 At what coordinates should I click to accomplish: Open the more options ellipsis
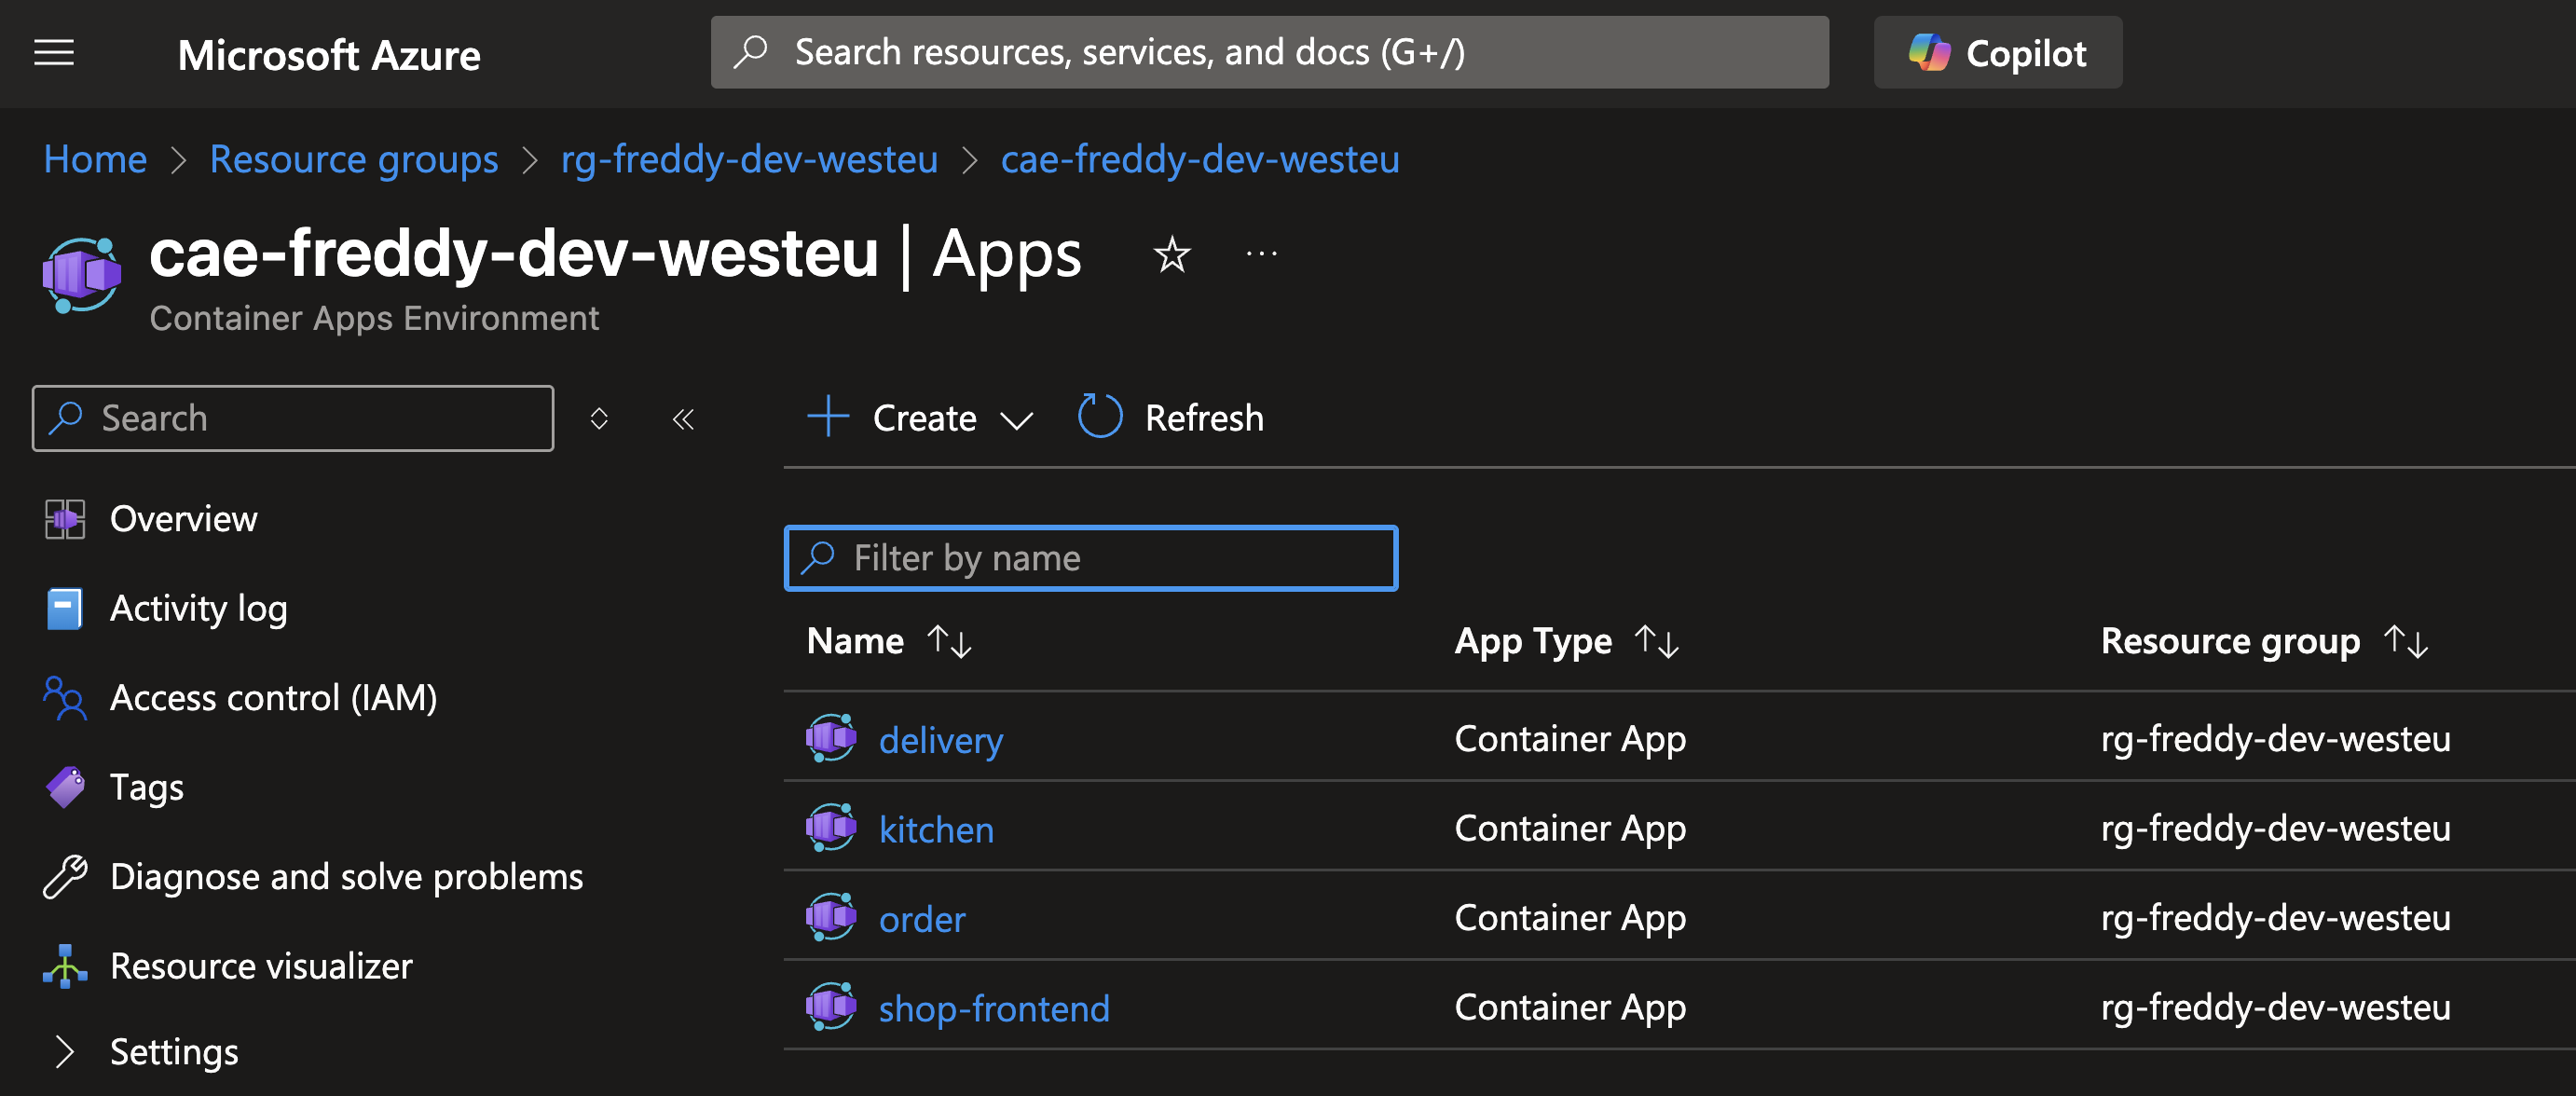(1261, 254)
